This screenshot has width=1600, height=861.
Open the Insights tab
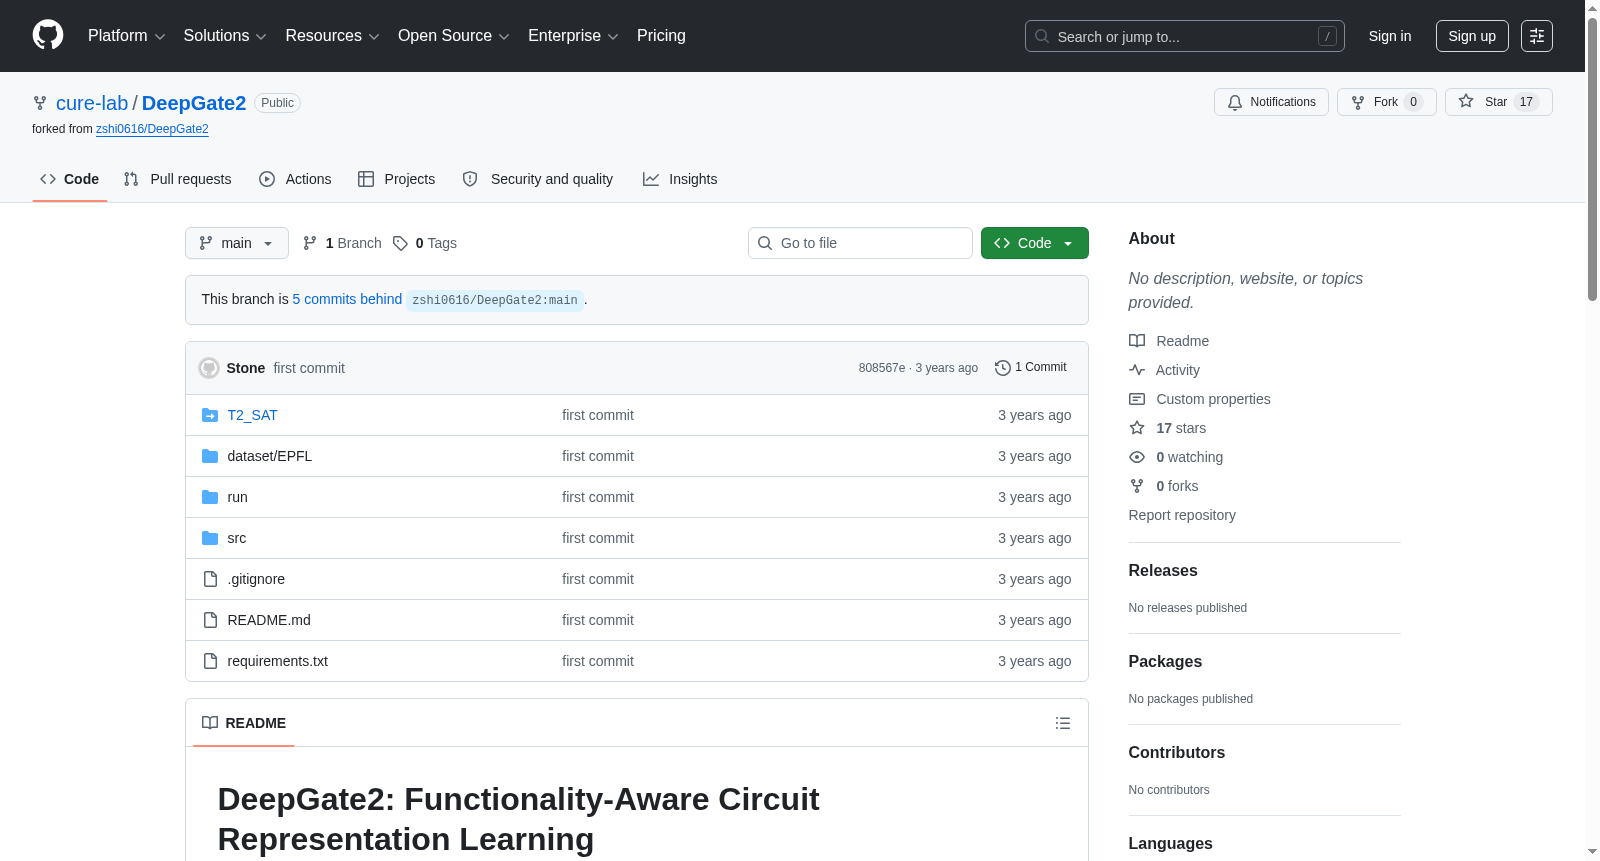coord(680,179)
